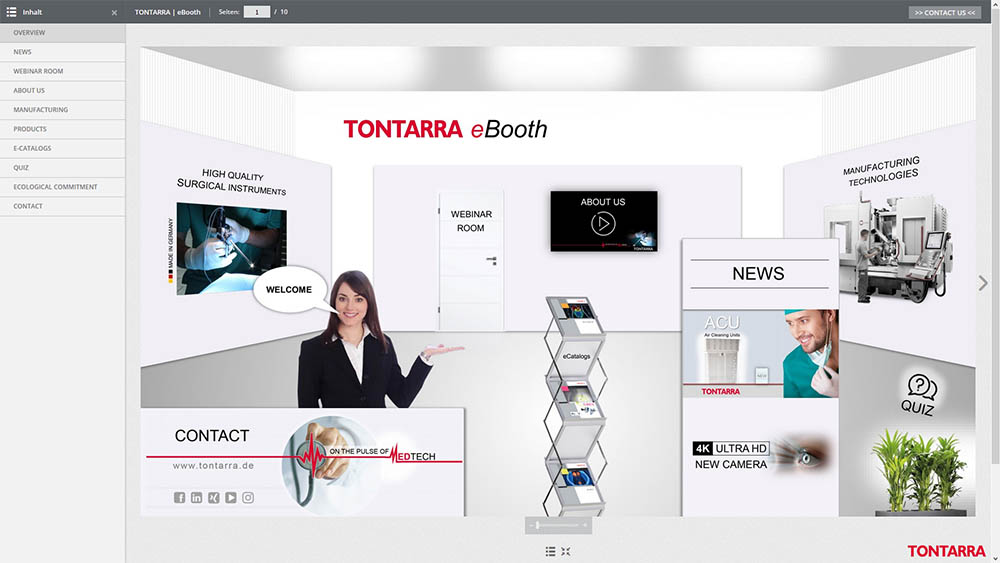Image resolution: width=1000 pixels, height=563 pixels.
Task: Open the Quiz speech bubble icon
Action: (x=921, y=386)
